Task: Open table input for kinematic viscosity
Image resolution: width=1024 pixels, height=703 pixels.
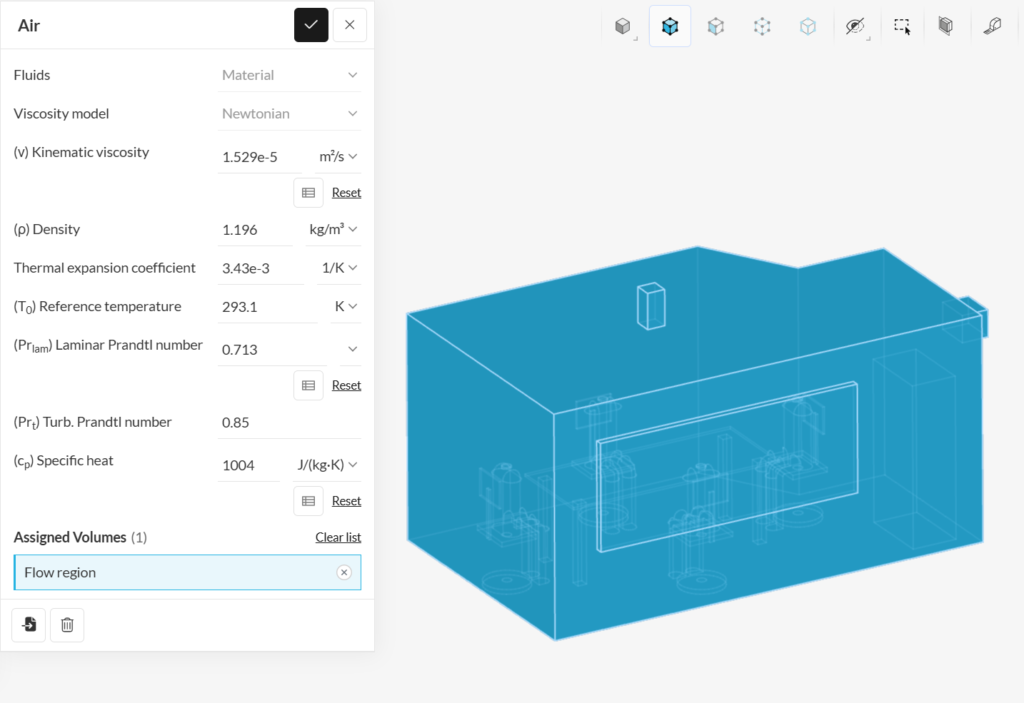Action: pos(308,193)
